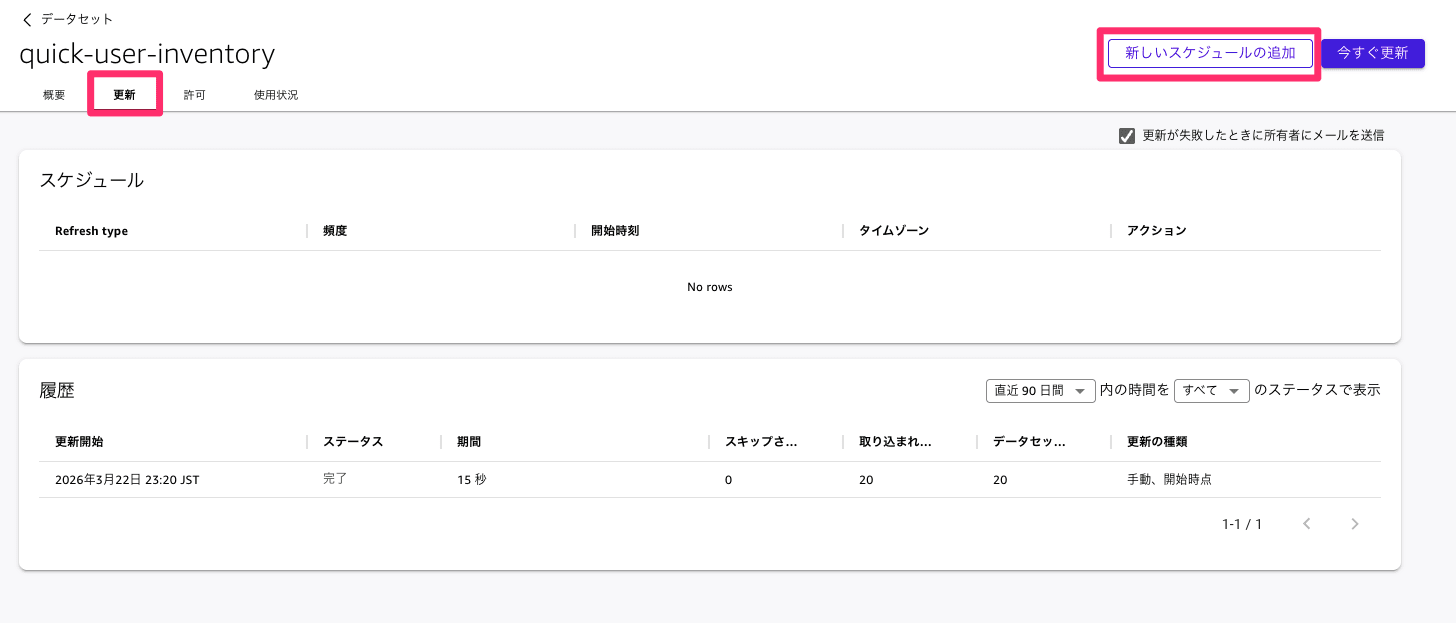
Task: Switch to the 概要 tab
Action: (x=53, y=94)
